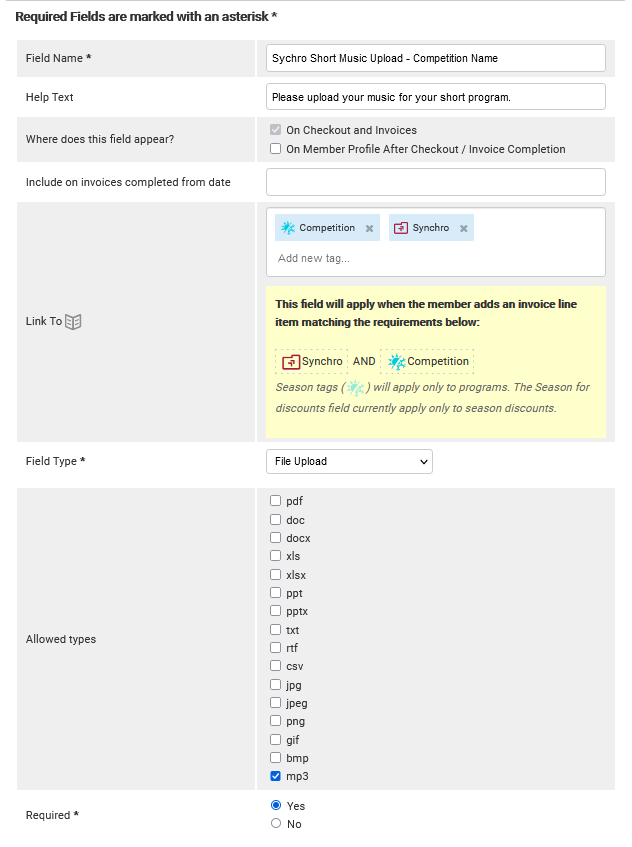The image size is (632, 847).
Task: Click the Add new tag input
Action: click(x=400, y=258)
